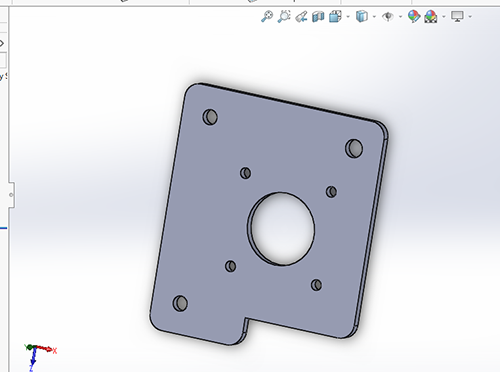Screen dimensions: 500x372
Task: Expand the Apply Scene dropdown arrow
Action: coord(444,16)
